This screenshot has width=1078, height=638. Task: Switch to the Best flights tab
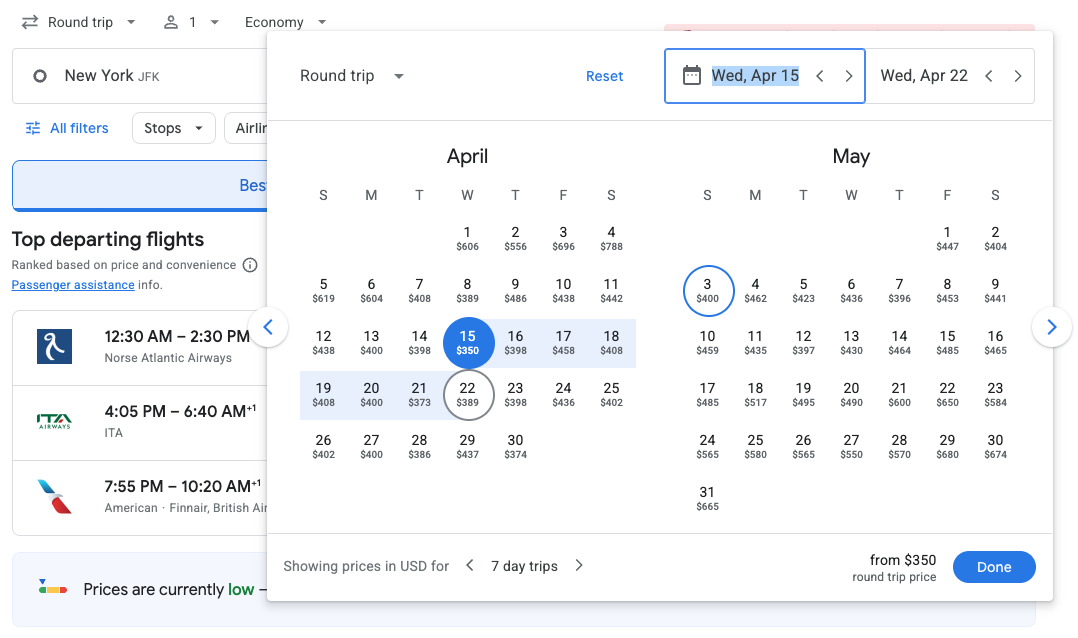tap(253, 185)
